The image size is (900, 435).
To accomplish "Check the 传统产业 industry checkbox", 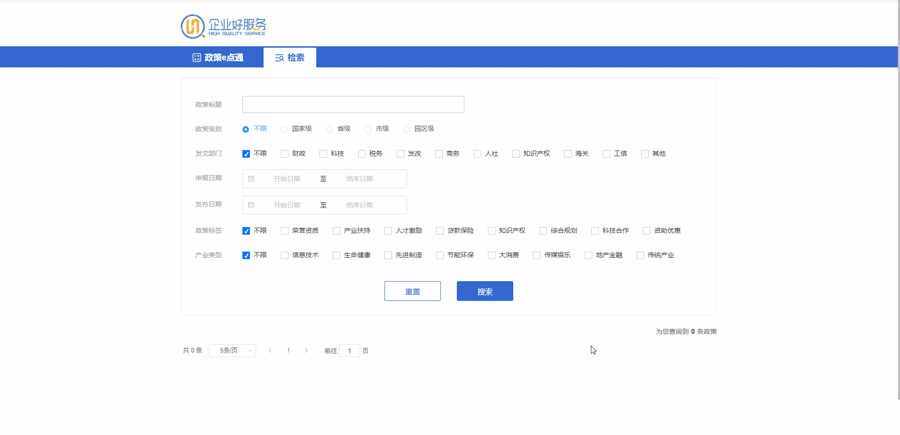I will tap(640, 255).
